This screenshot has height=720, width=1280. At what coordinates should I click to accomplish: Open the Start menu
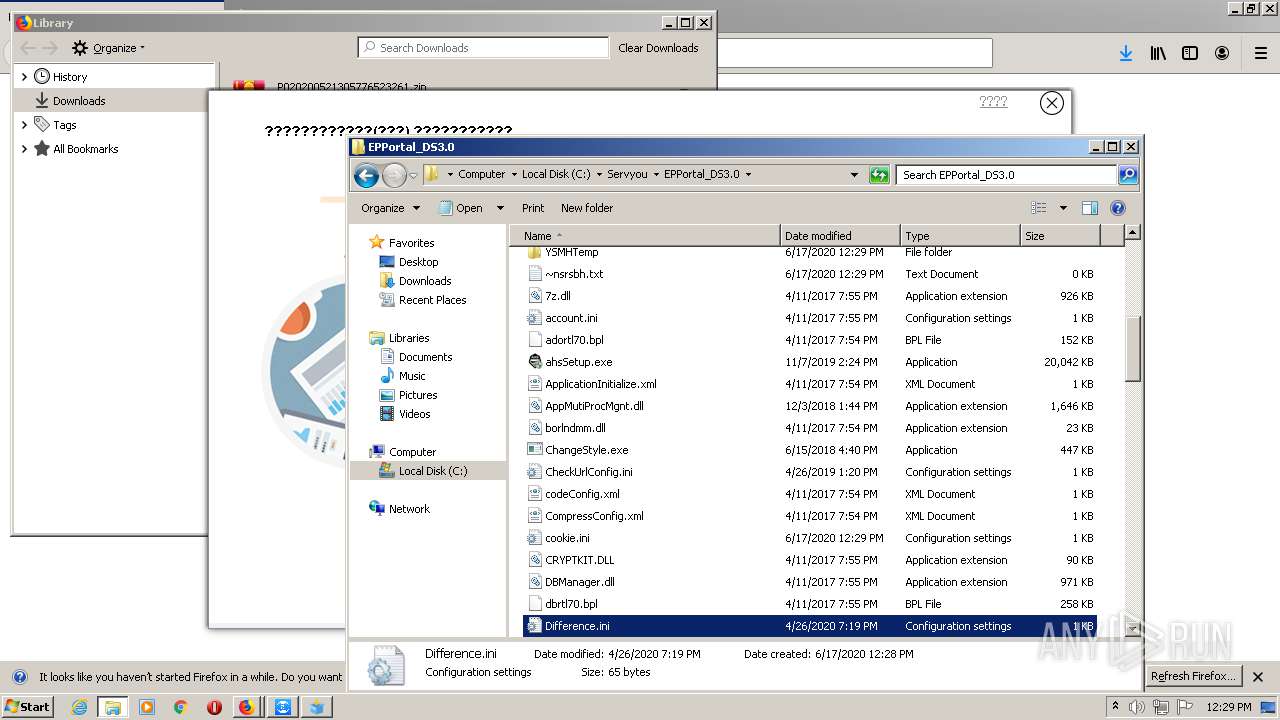click(x=27, y=706)
